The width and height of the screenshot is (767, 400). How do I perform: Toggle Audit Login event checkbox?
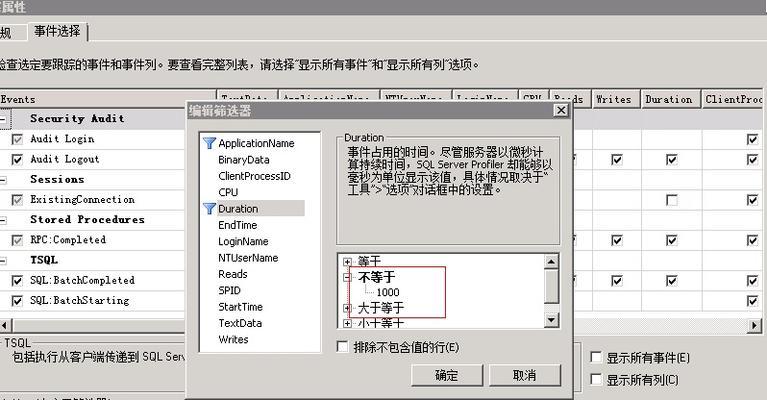point(17,139)
